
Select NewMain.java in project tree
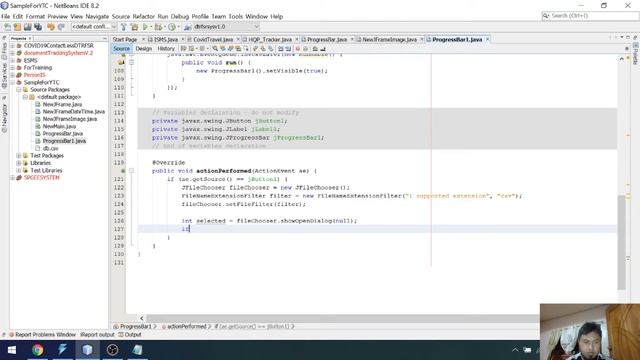click(59, 127)
